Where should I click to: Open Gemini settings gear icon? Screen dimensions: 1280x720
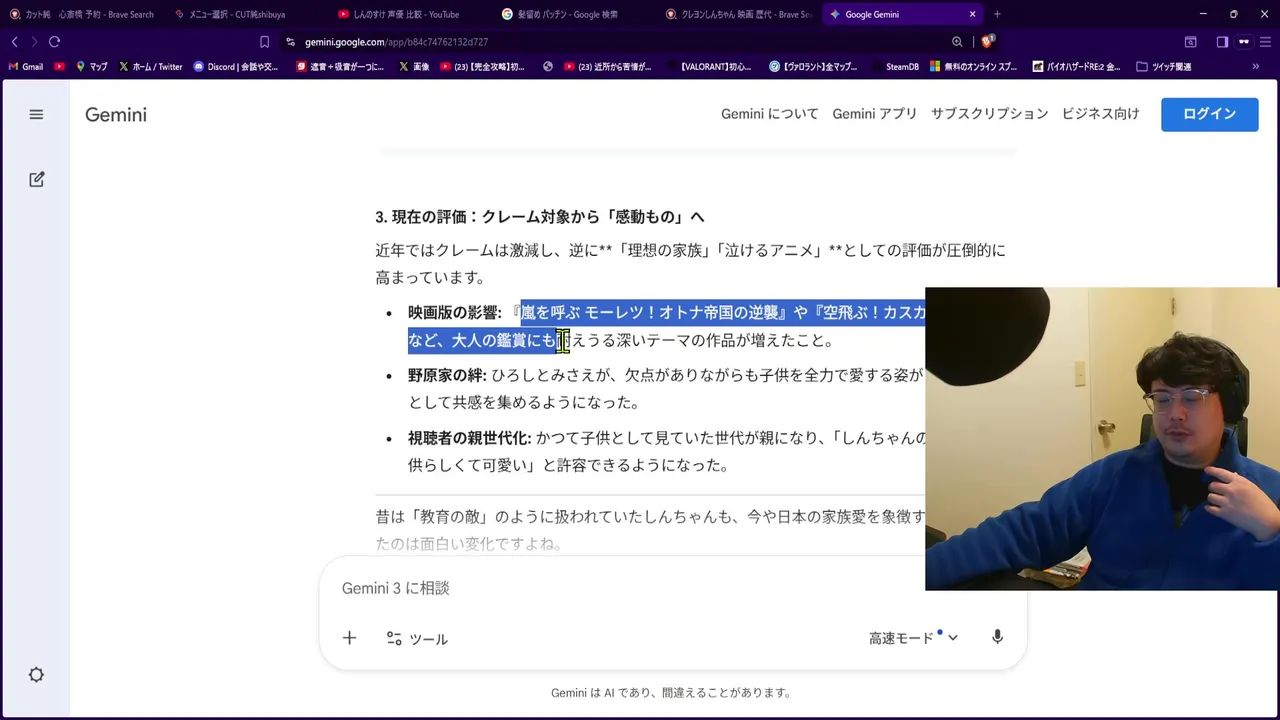pyautogui.click(x=36, y=675)
